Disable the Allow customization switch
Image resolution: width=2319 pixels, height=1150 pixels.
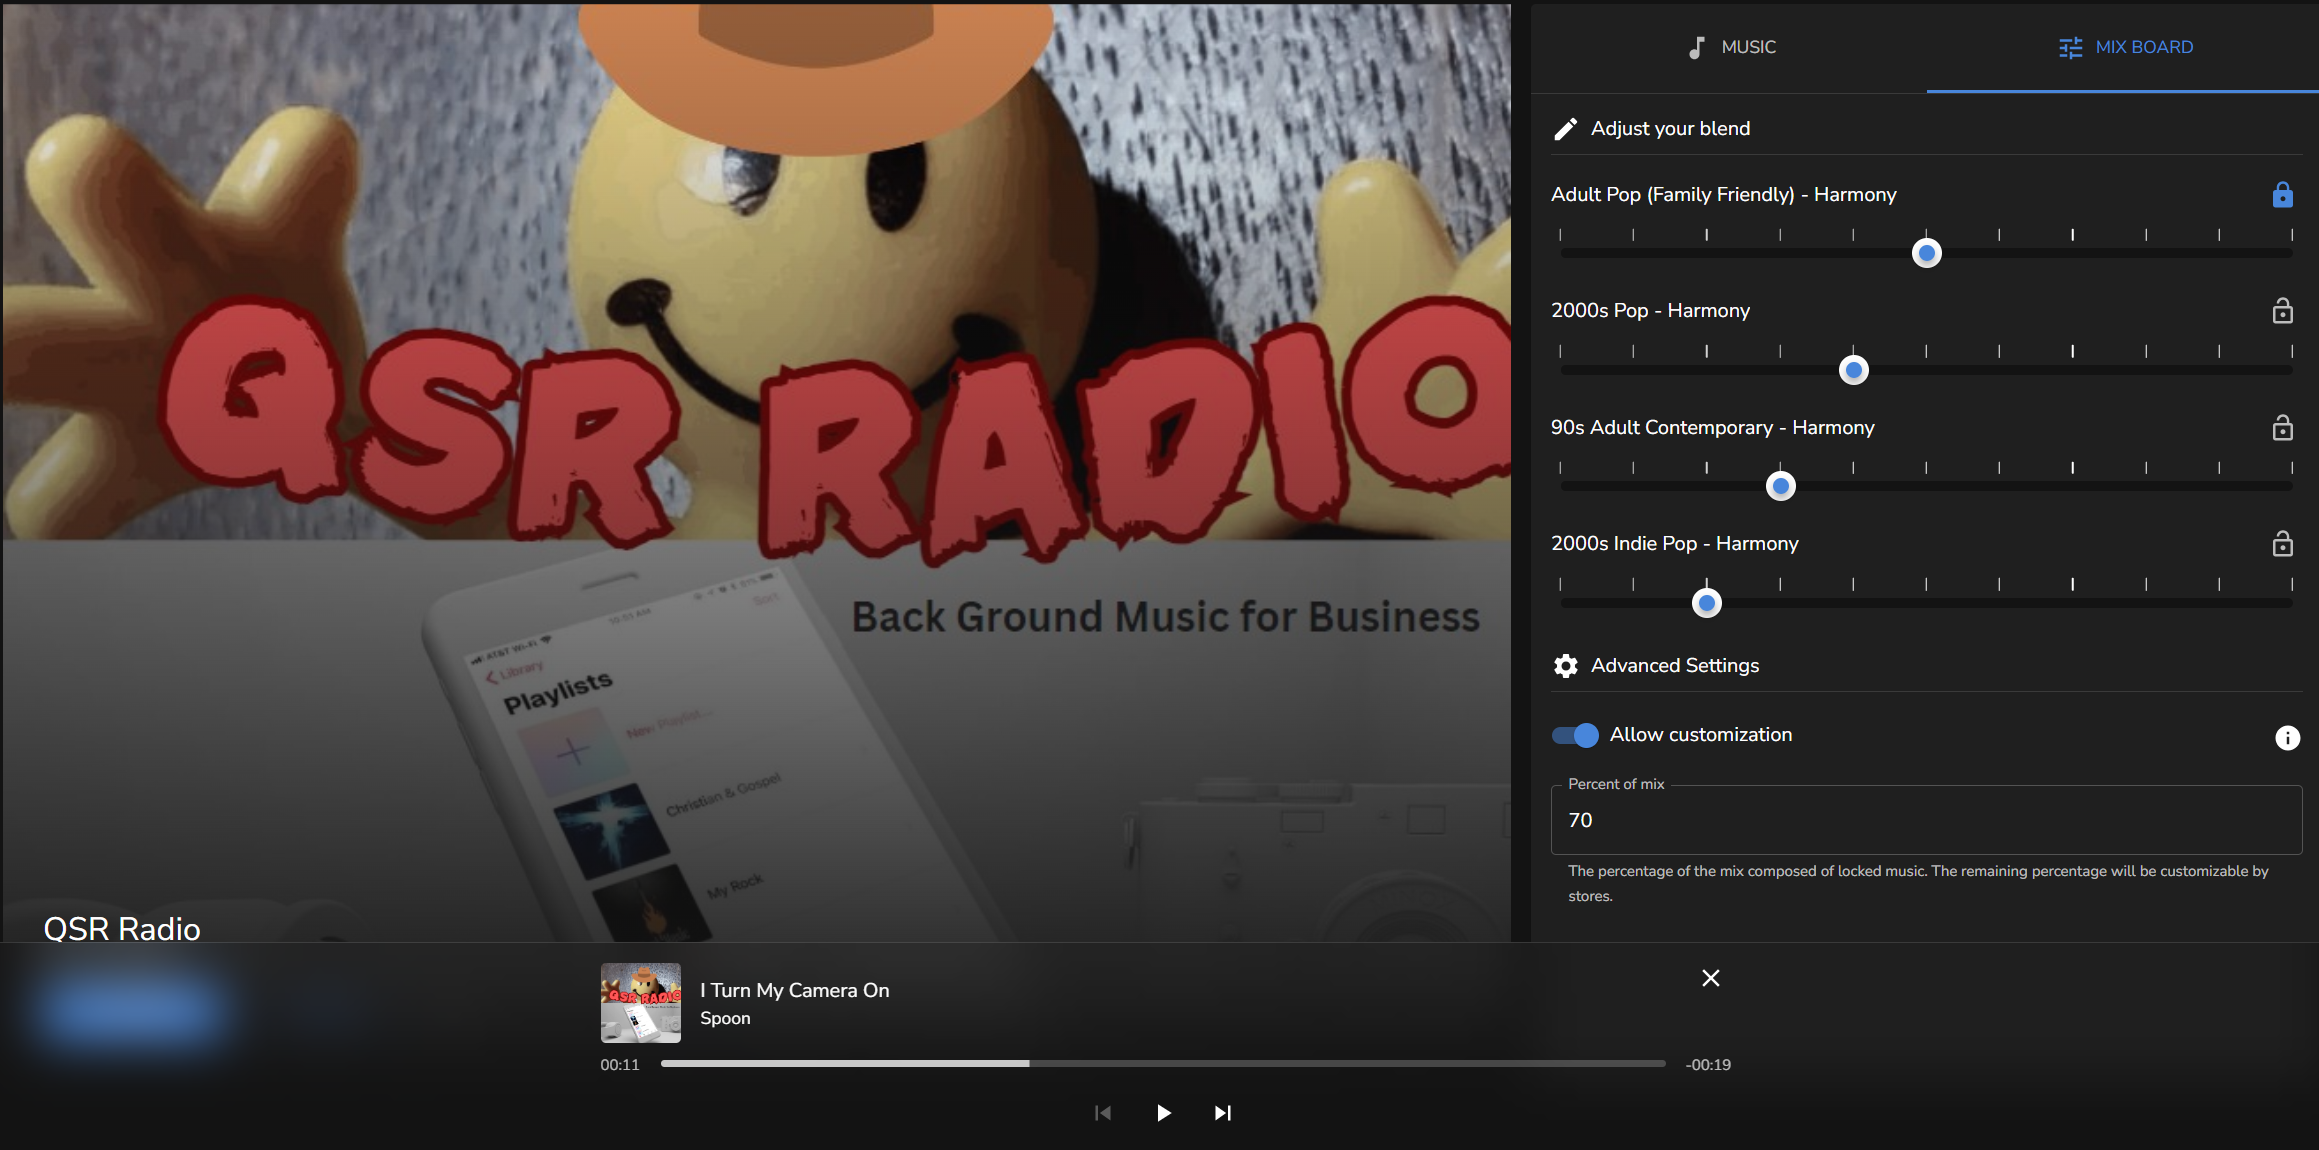1575,735
